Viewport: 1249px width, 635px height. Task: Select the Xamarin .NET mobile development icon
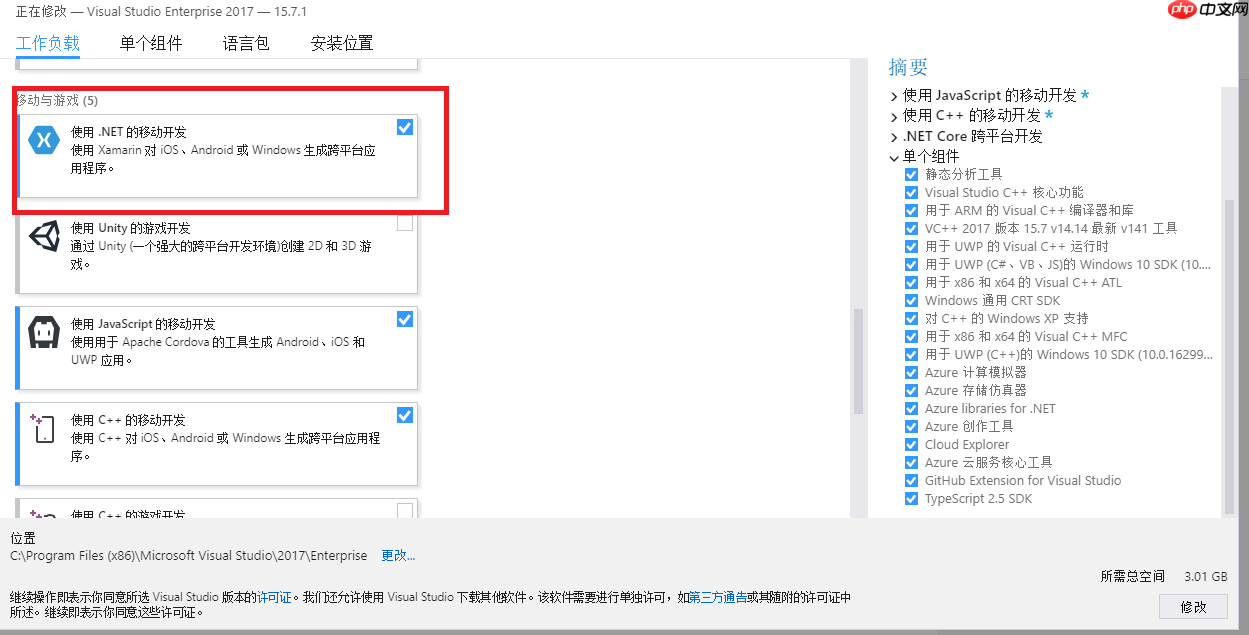[x=42, y=140]
